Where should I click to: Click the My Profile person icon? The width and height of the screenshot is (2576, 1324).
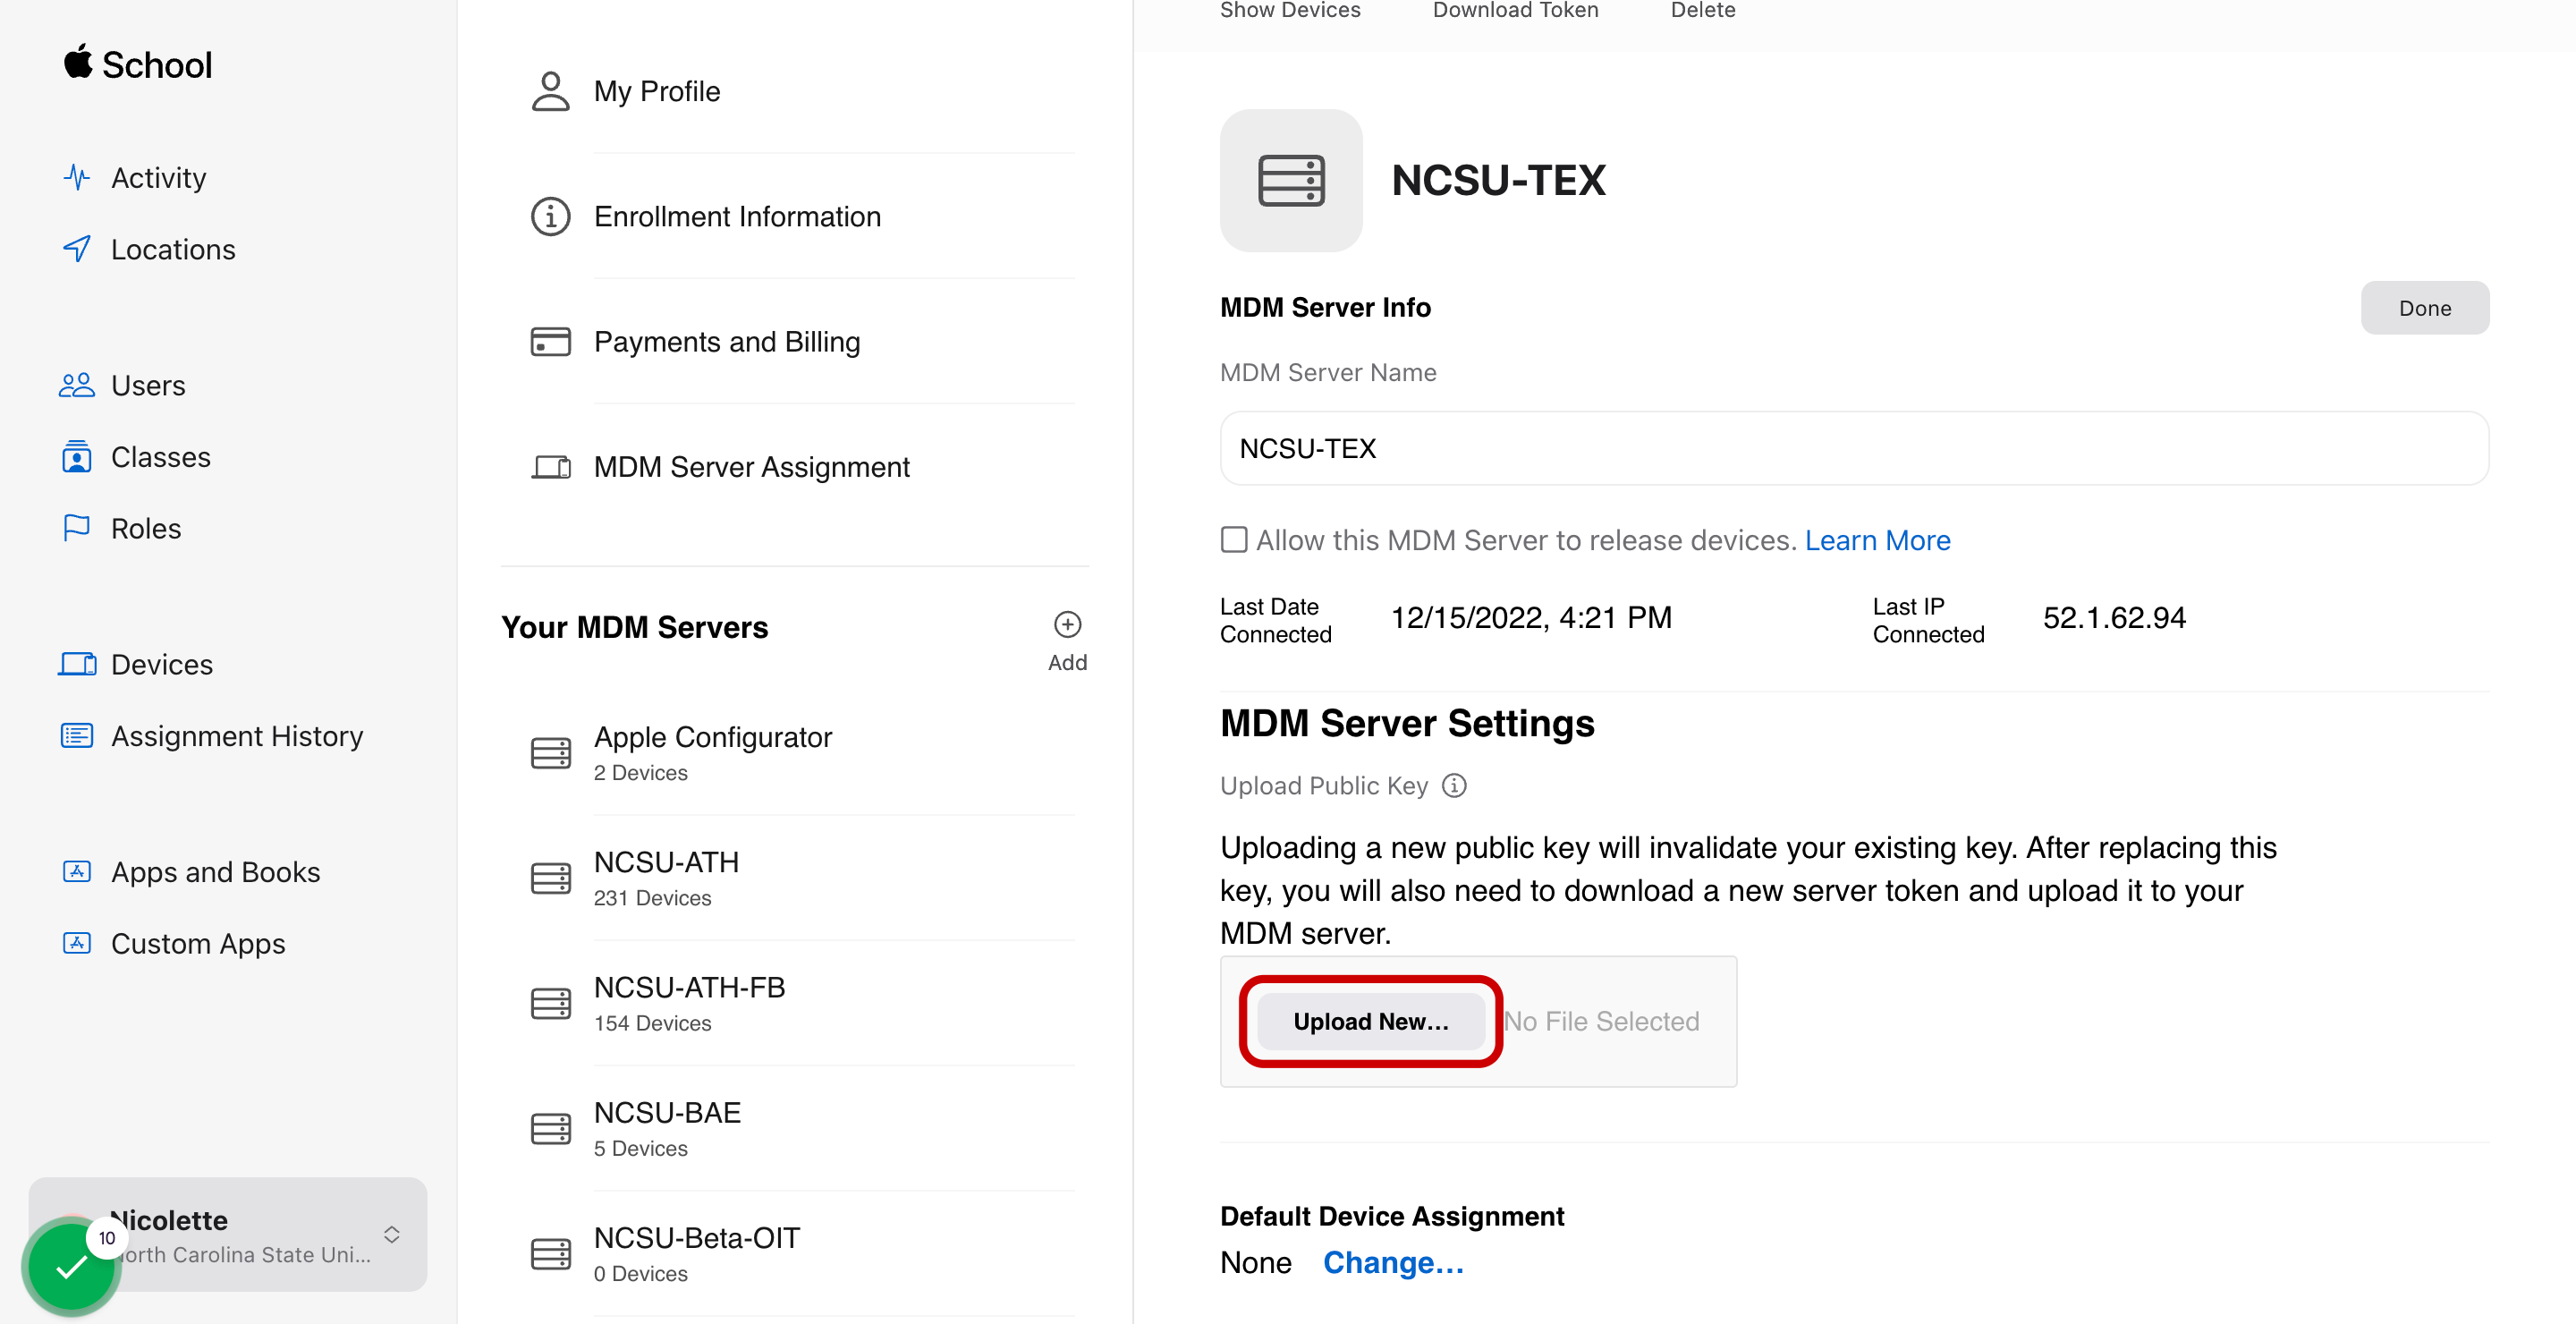tap(550, 91)
